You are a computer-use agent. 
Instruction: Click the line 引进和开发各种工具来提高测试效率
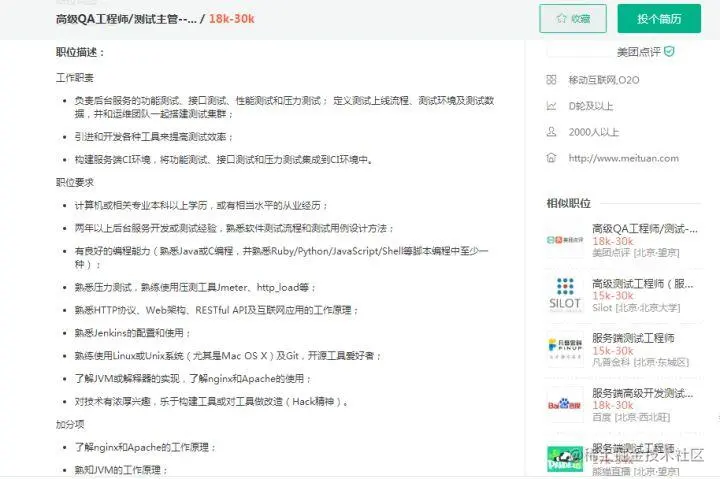click(154, 137)
